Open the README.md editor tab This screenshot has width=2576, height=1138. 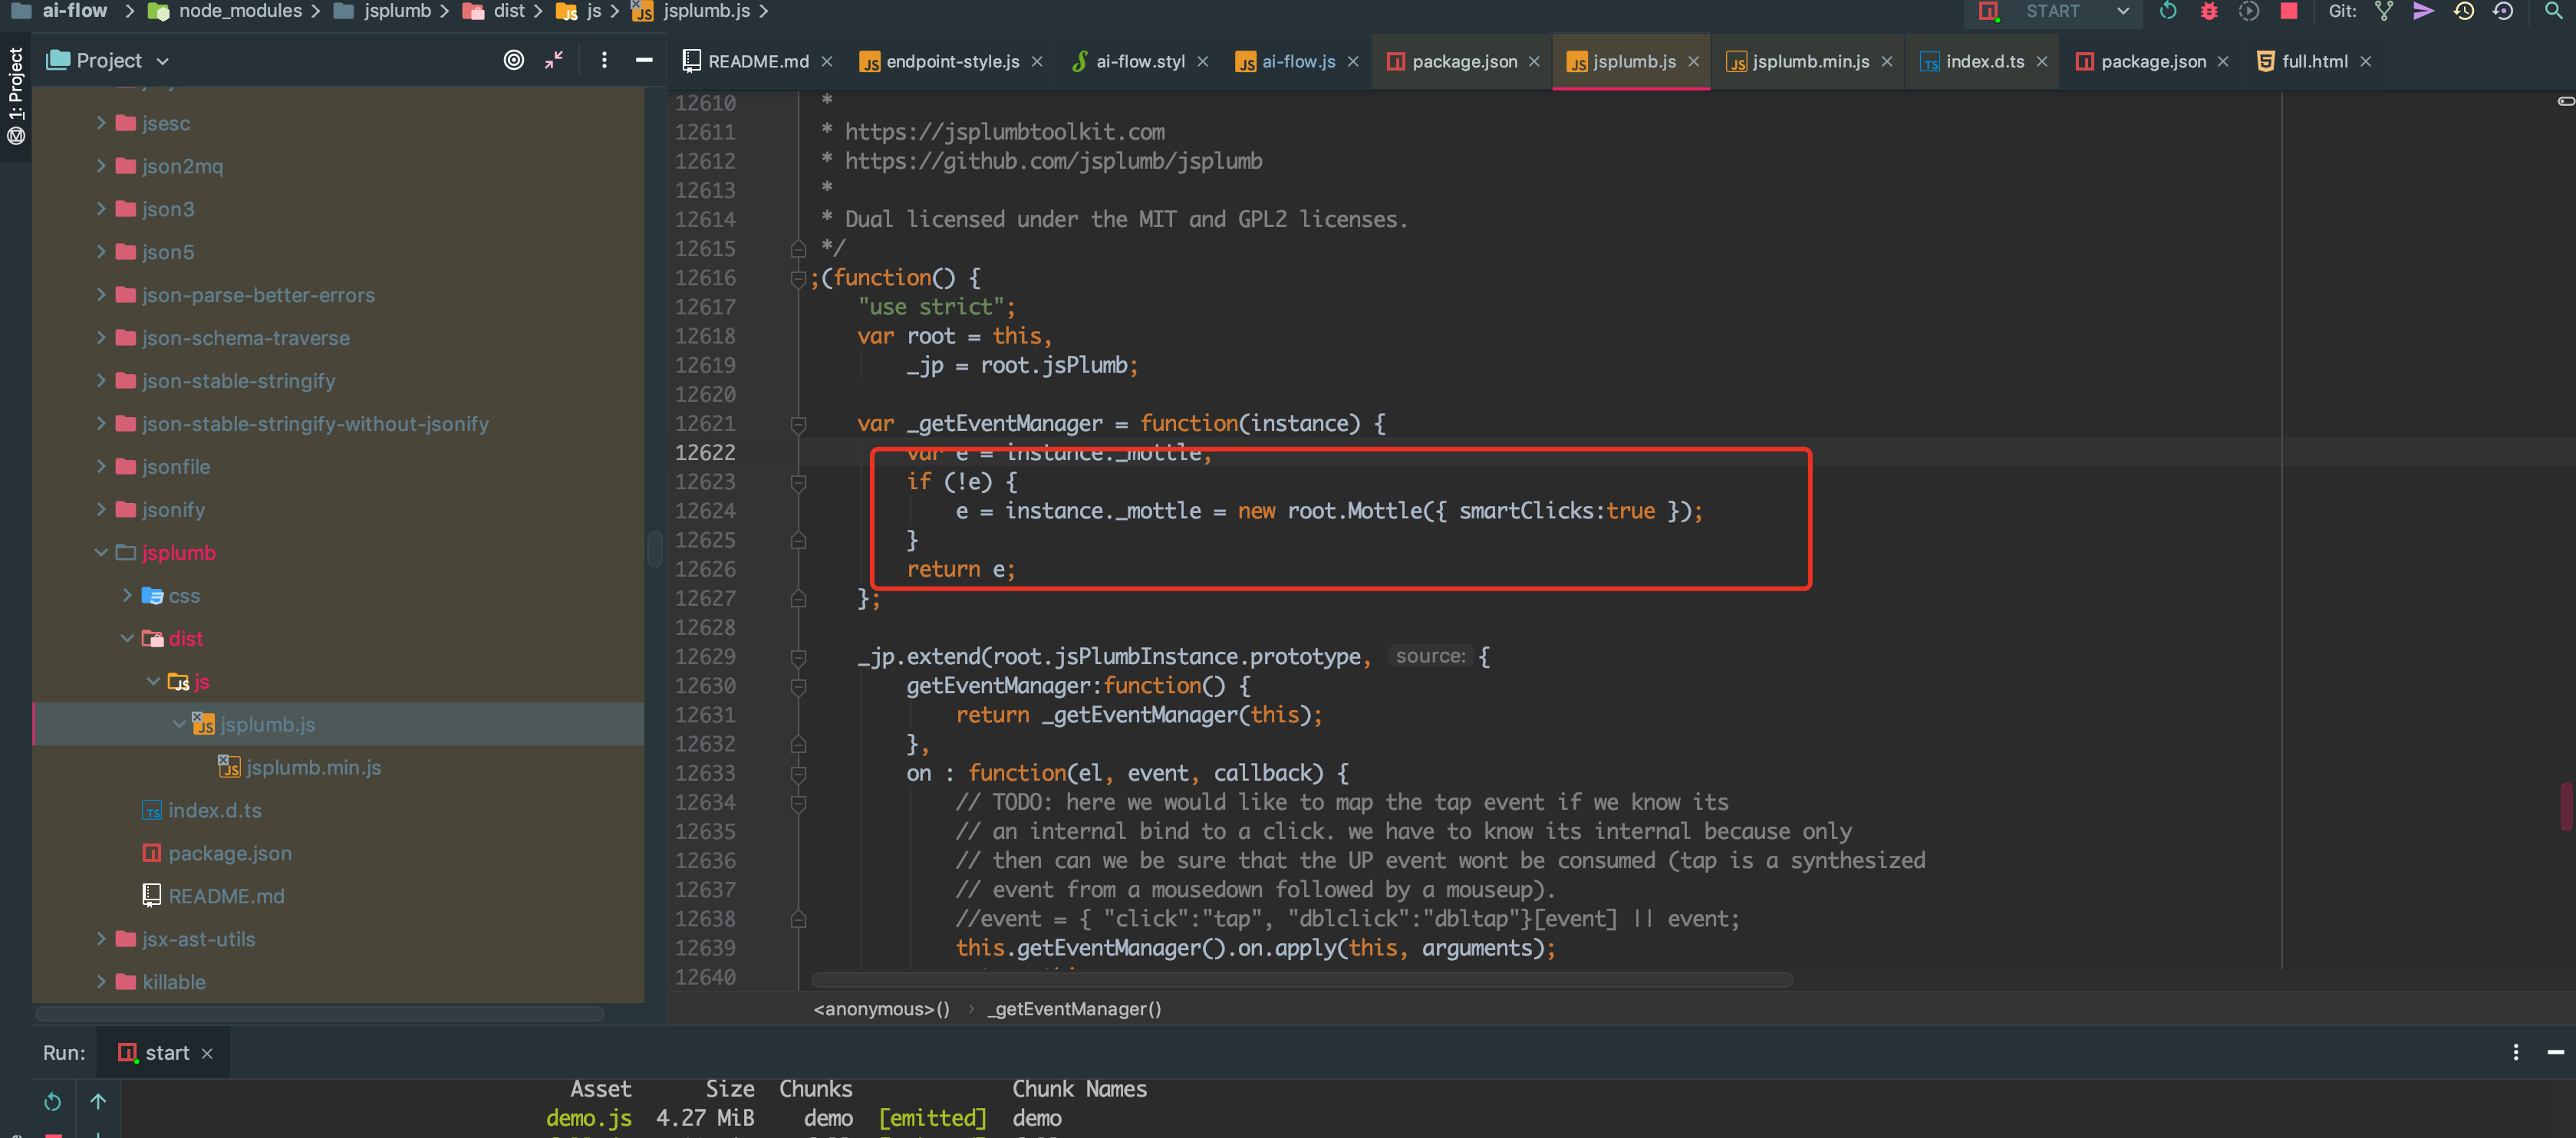(x=757, y=61)
